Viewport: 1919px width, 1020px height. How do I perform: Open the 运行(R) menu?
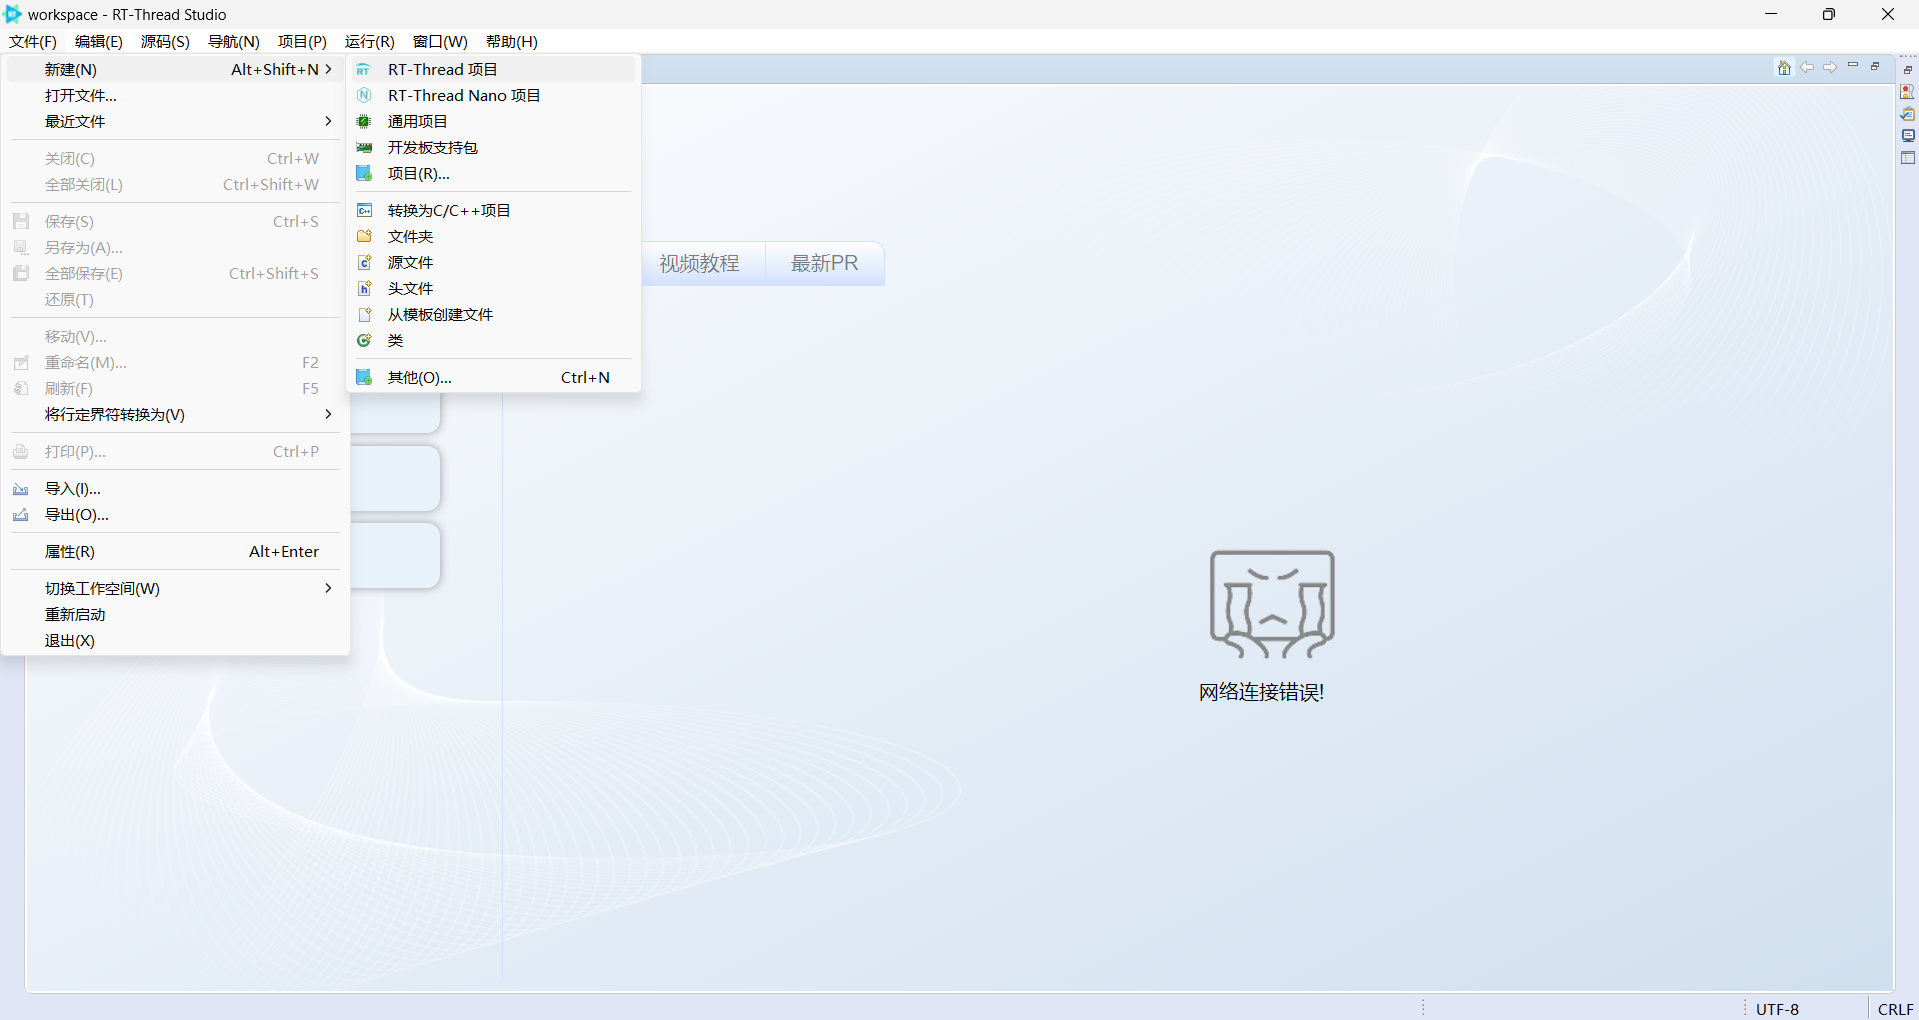point(370,41)
